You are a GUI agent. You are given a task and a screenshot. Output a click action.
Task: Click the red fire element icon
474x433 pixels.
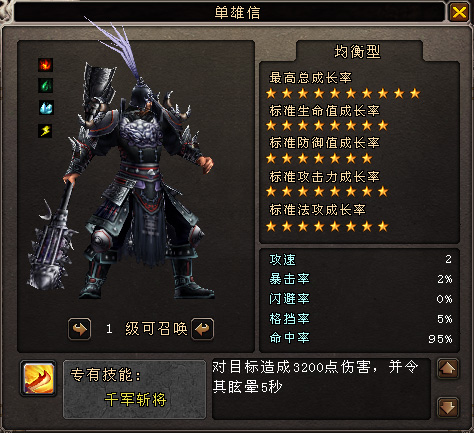[x=45, y=65]
